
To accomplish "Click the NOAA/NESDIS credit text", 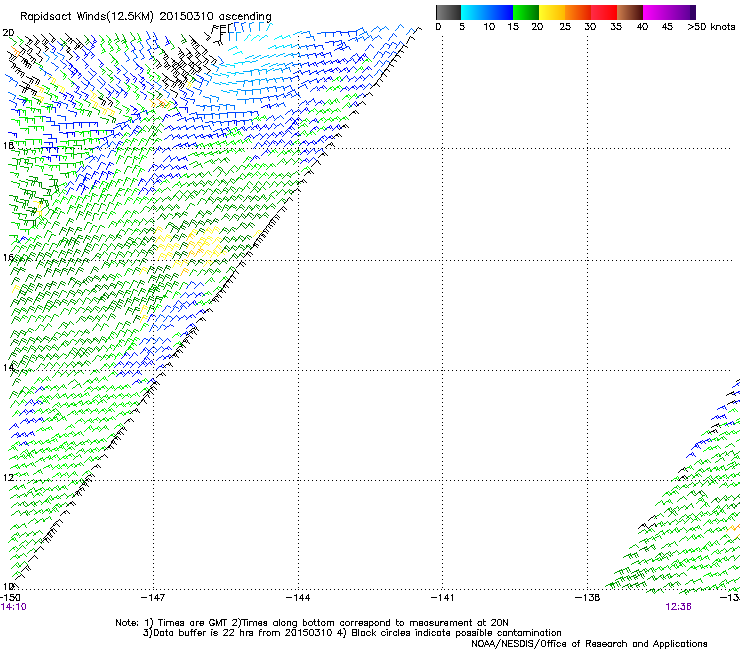I will coord(589,644).
